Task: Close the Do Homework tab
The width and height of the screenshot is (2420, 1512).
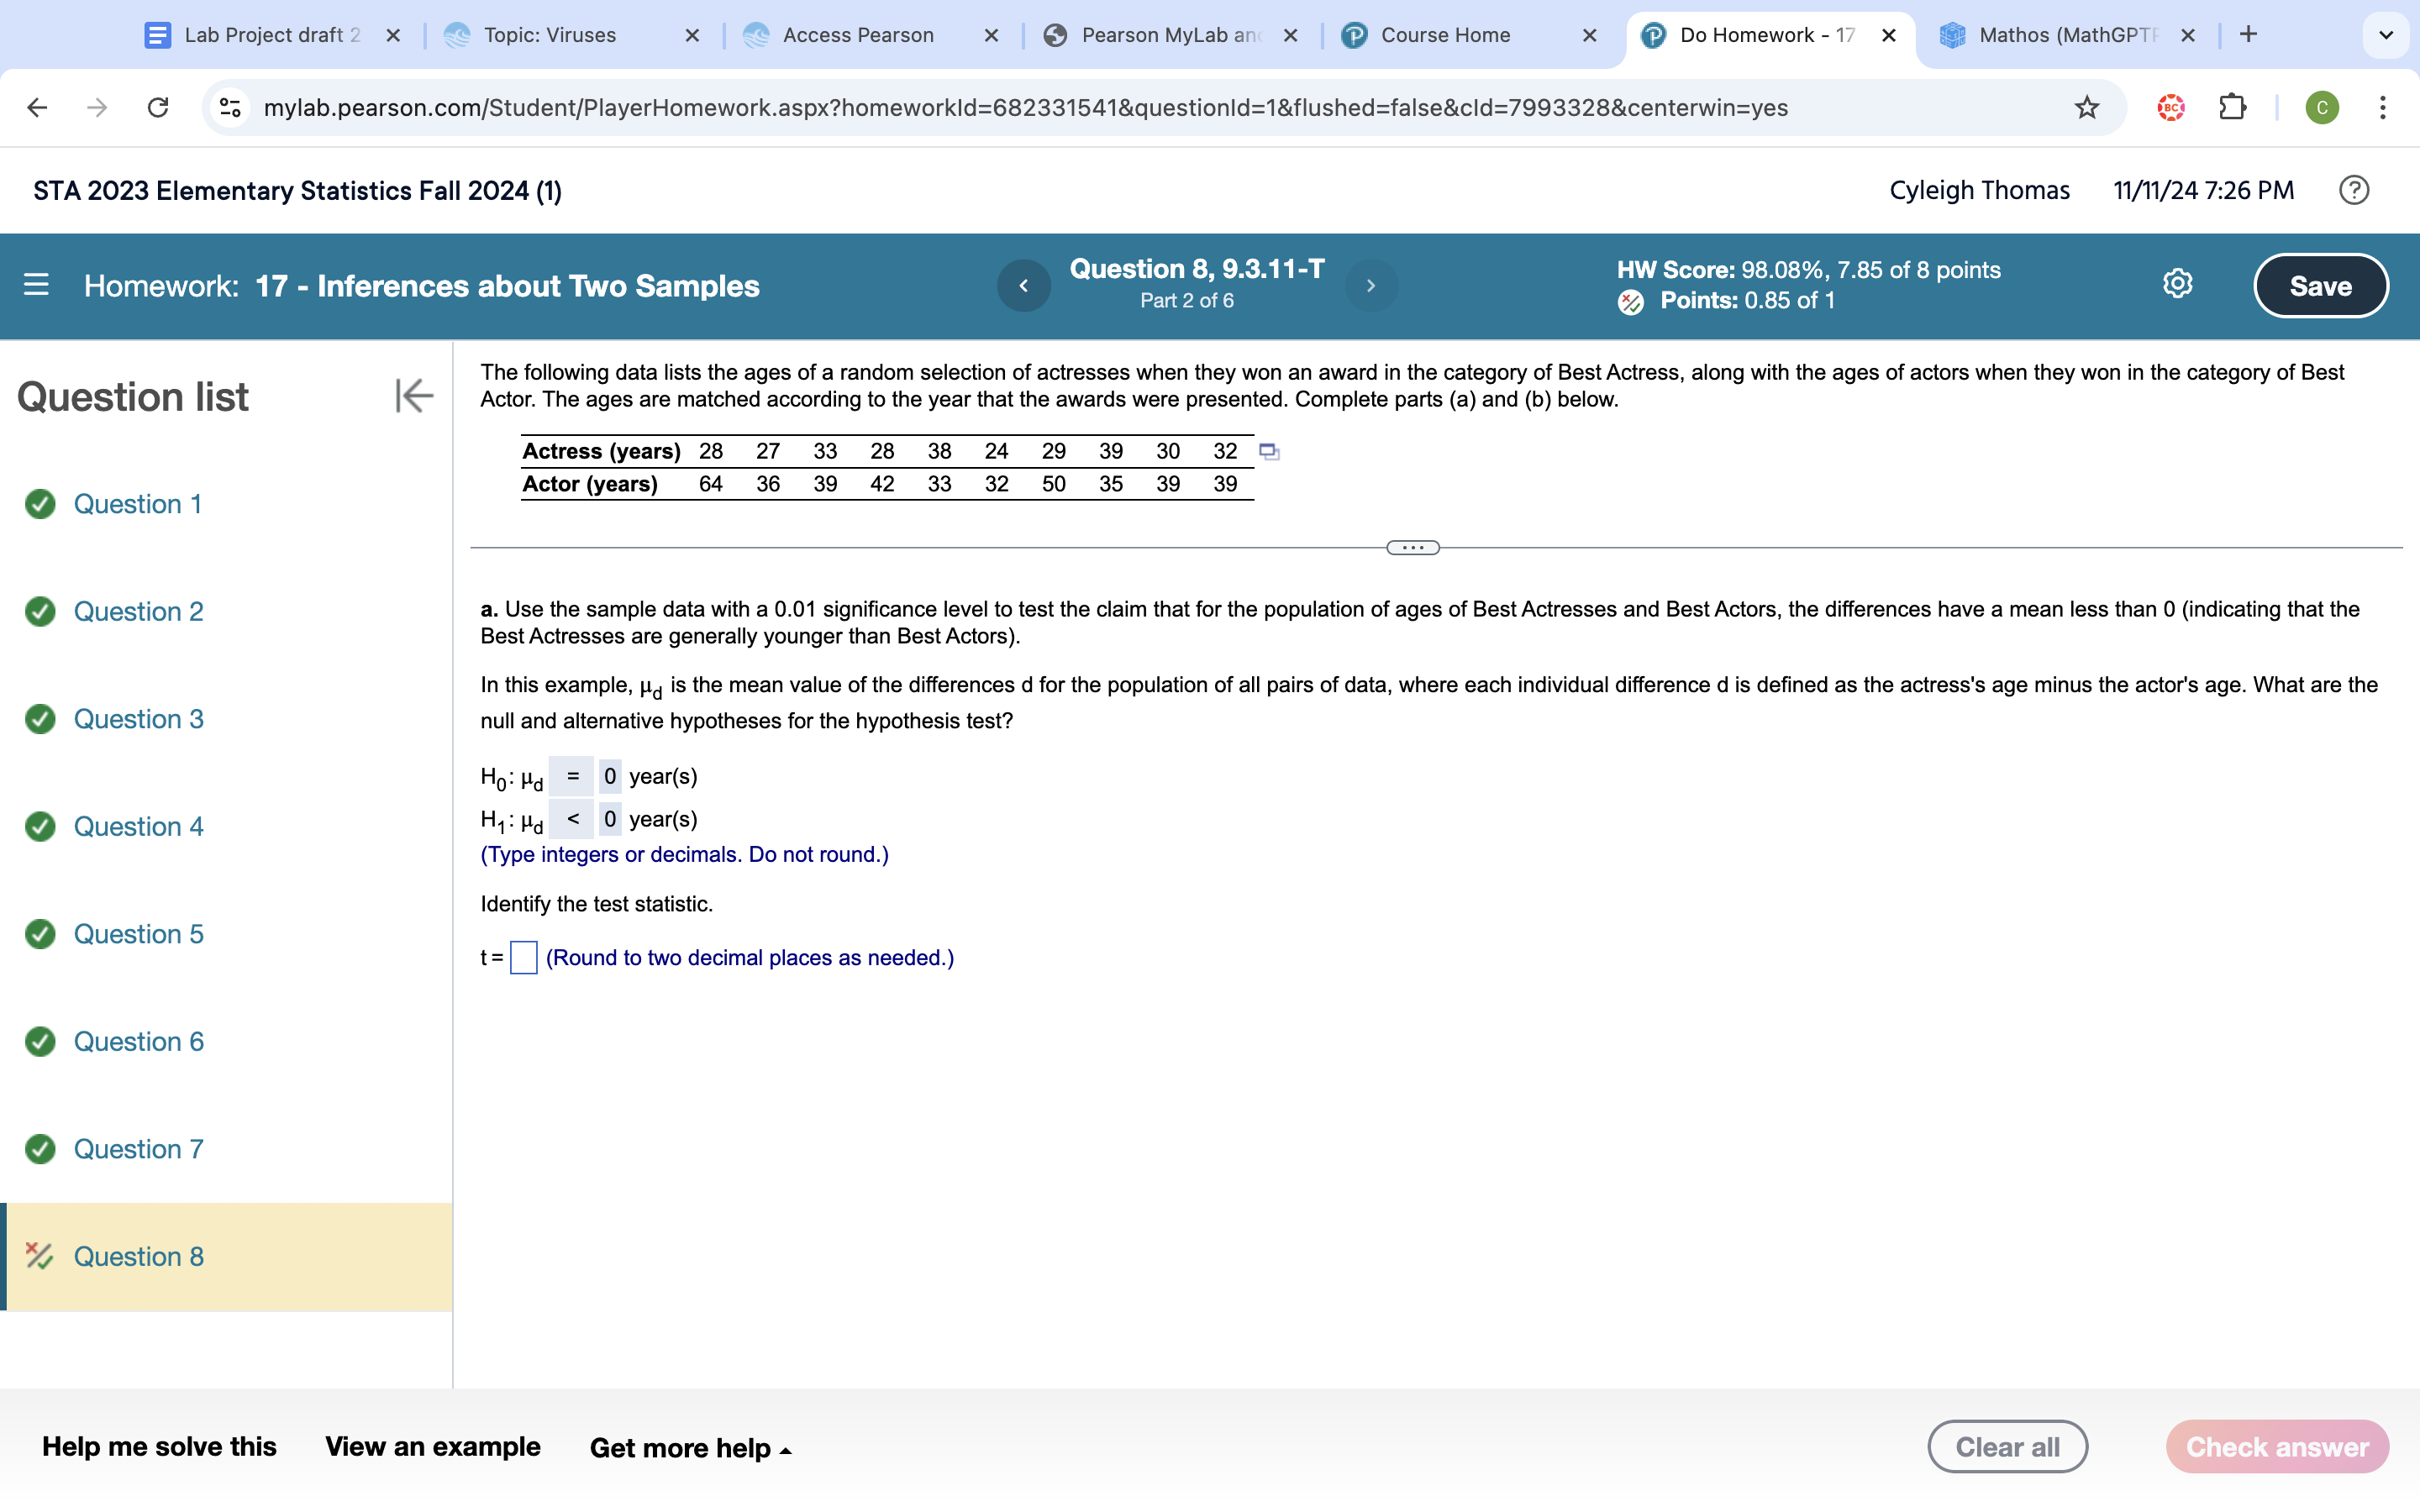Action: pos(1888,35)
